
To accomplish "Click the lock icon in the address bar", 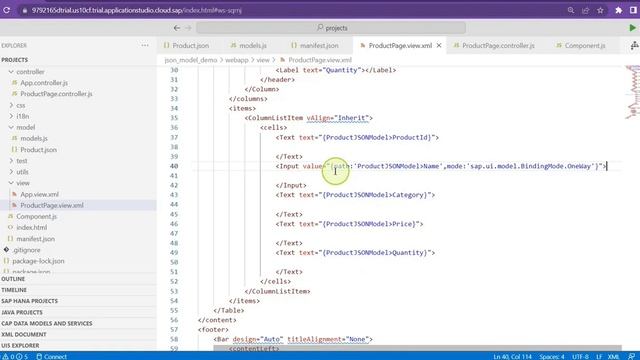I will [x=24, y=10].
